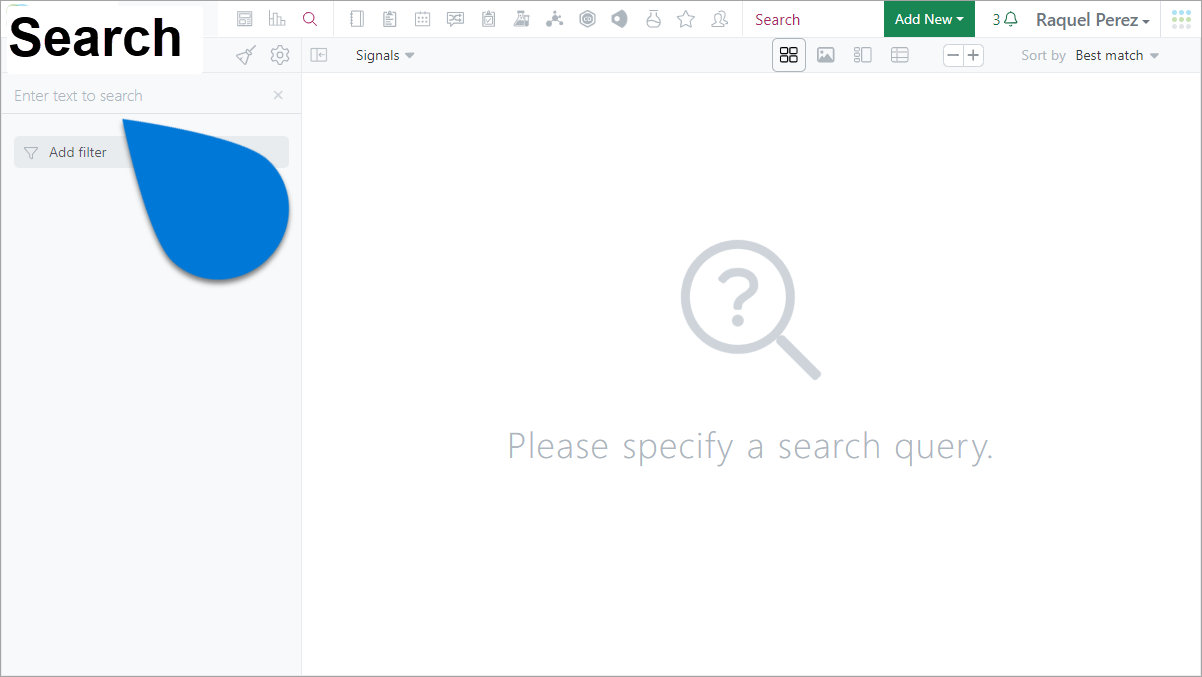Viewport: 1202px width, 677px height.
Task: Open the hexagon badge icon
Action: click(587, 19)
